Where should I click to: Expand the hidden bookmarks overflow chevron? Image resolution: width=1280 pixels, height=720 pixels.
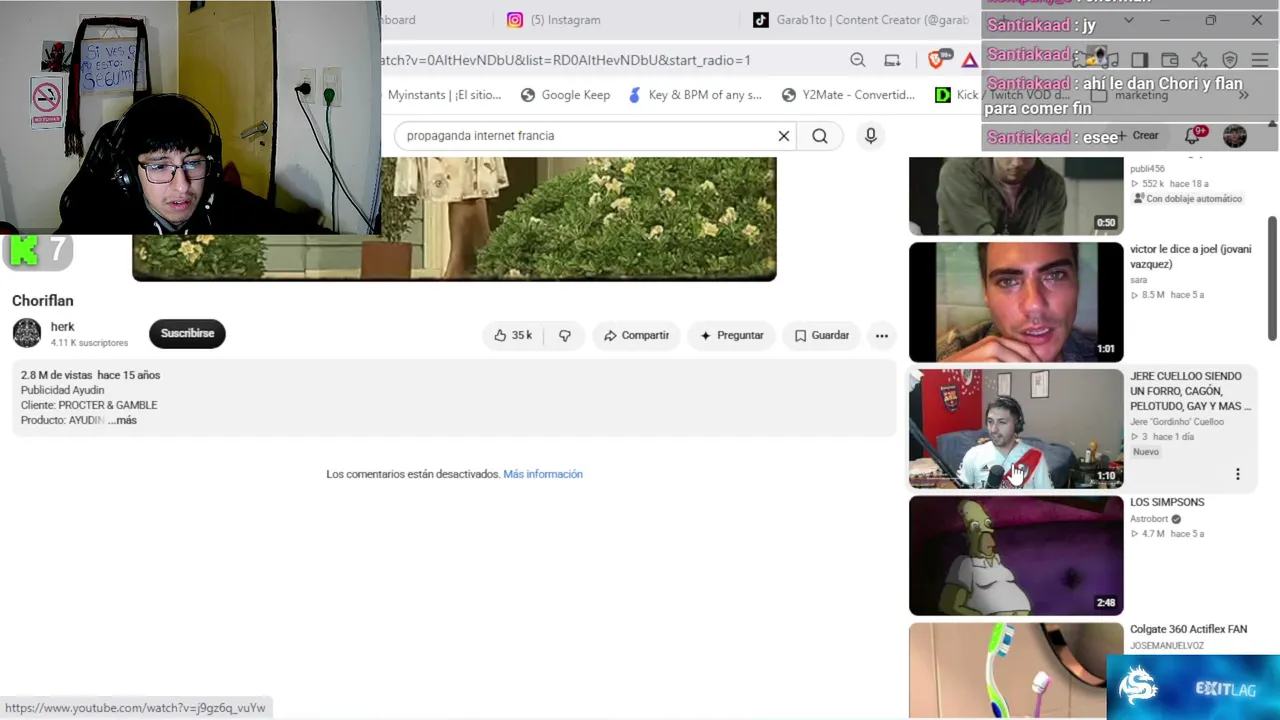coord(1243,95)
